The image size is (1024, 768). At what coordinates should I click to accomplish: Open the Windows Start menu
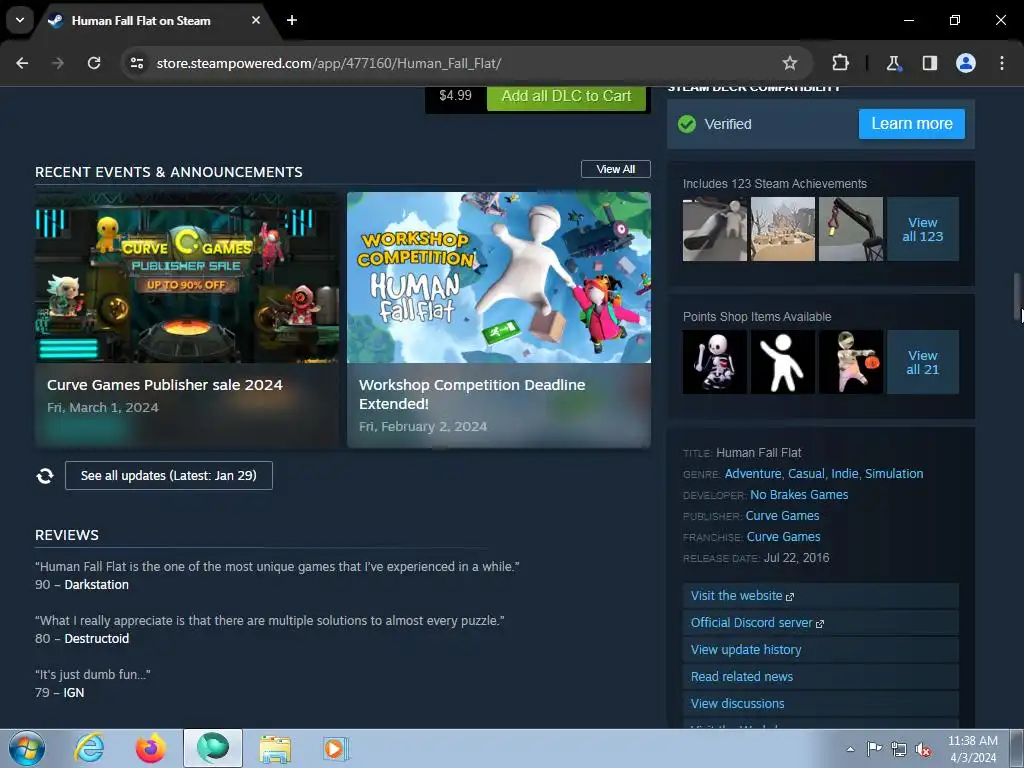27,748
